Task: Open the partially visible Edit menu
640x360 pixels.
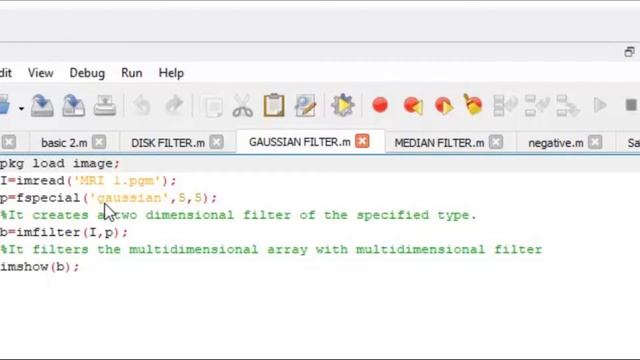Action: (5, 73)
